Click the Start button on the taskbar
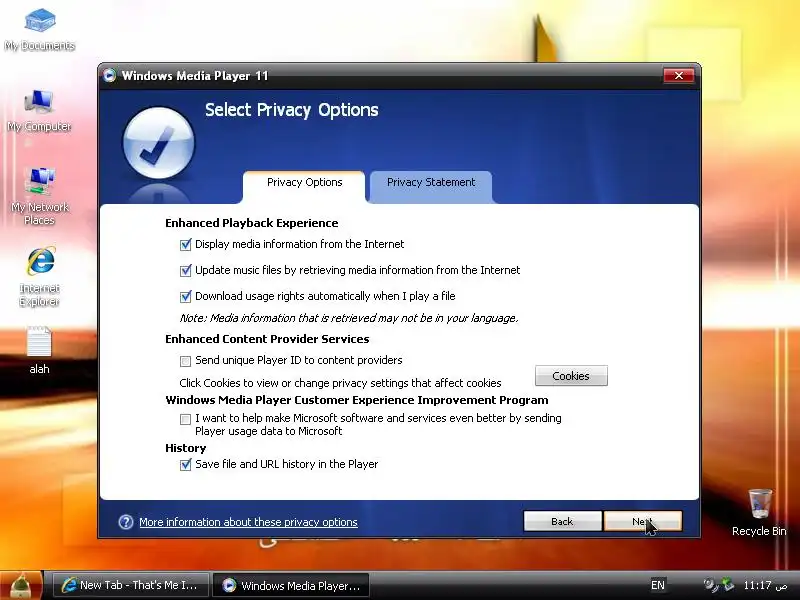The width and height of the screenshot is (800, 600). (21, 586)
